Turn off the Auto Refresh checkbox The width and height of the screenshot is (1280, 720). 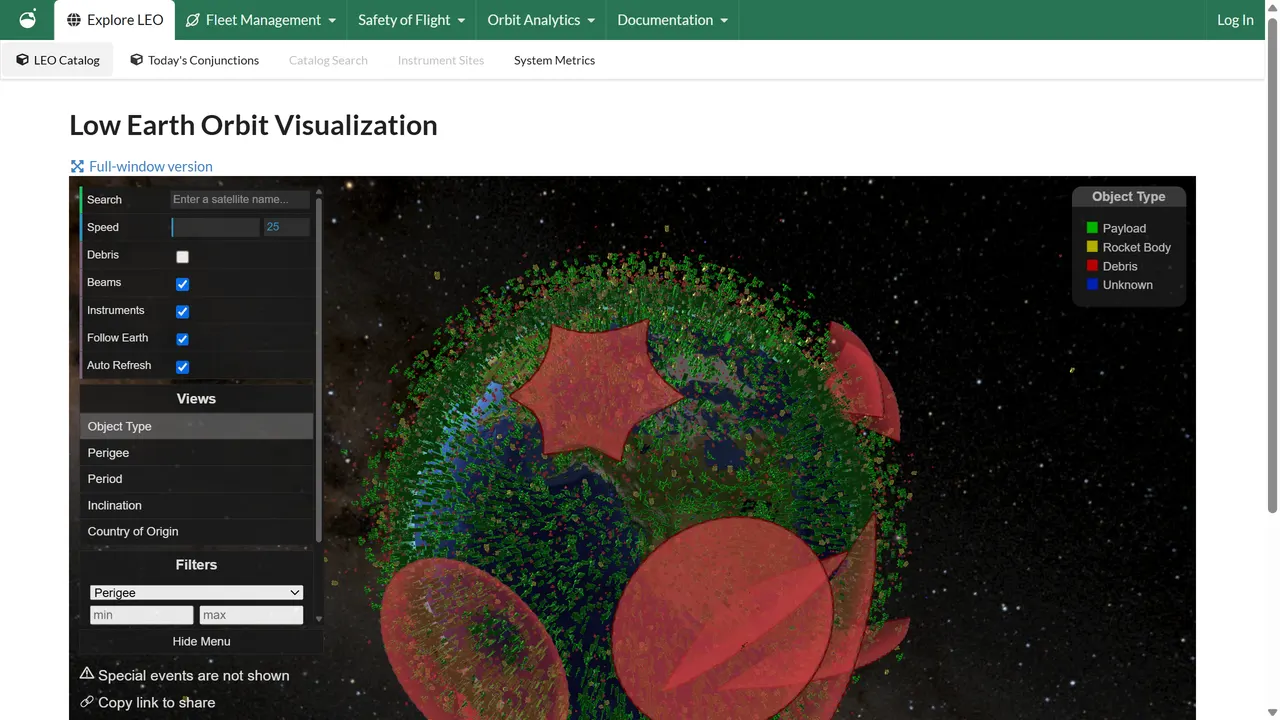182,367
